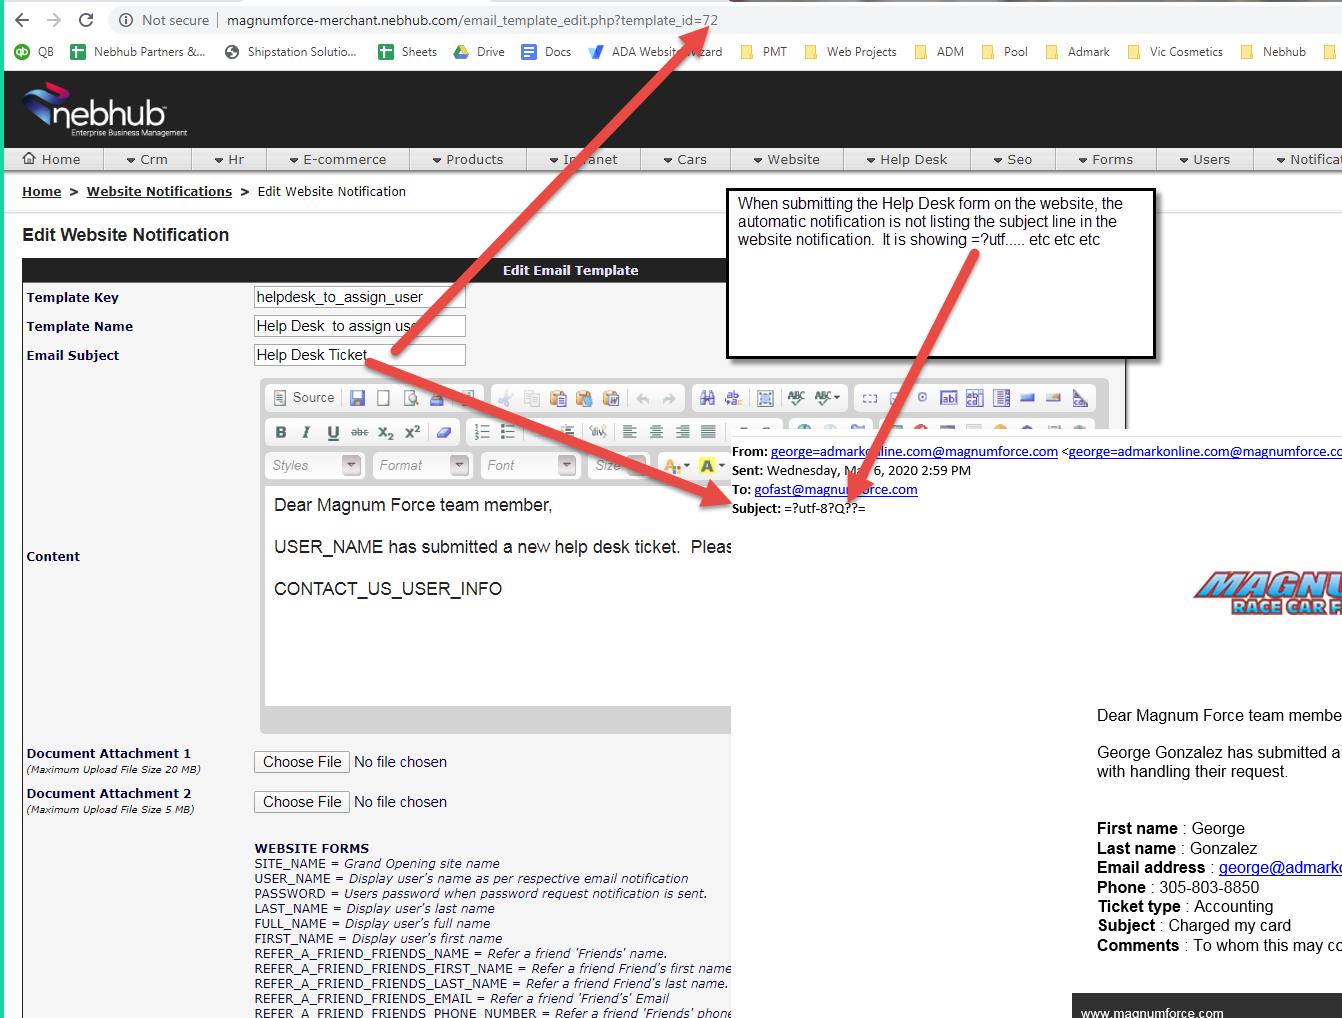Toggle Bold formatting
The width and height of the screenshot is (1342, 1018).
click(281, 432)
